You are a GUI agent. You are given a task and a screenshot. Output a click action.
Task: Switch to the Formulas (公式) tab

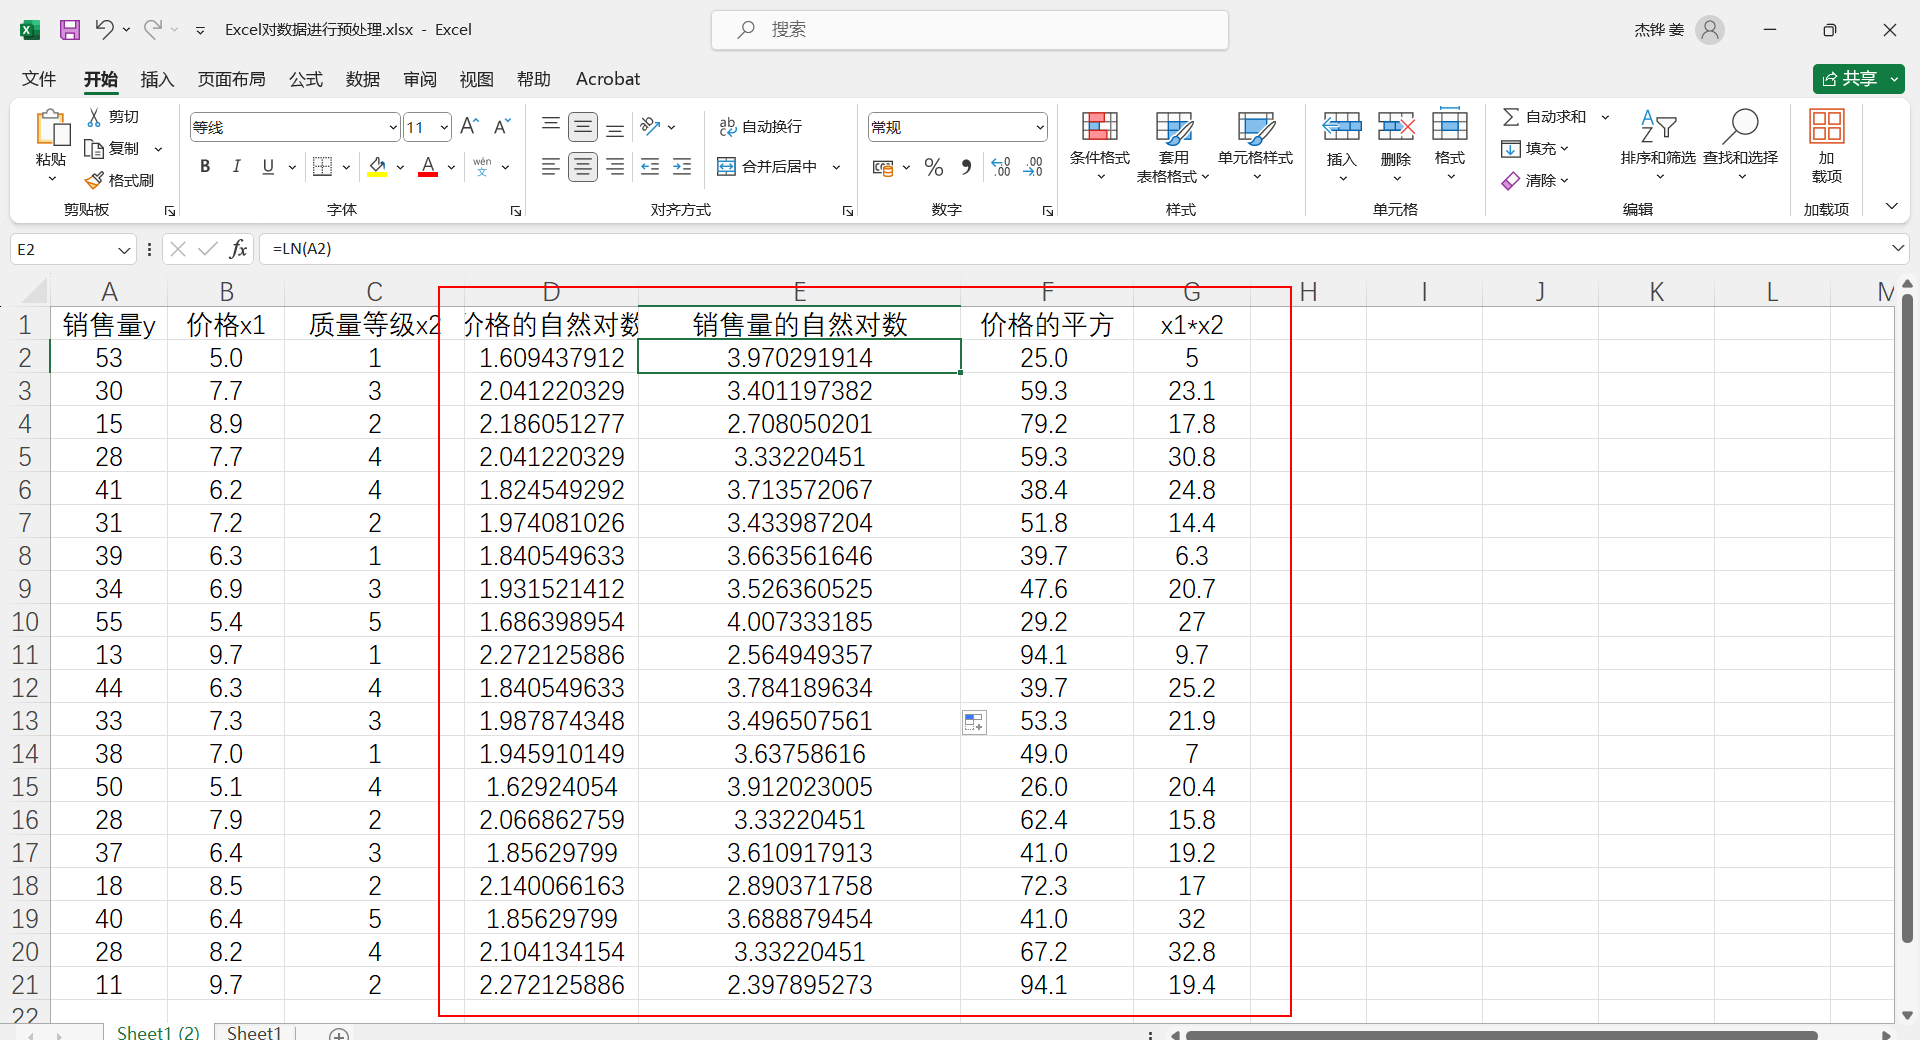(306, 79)
